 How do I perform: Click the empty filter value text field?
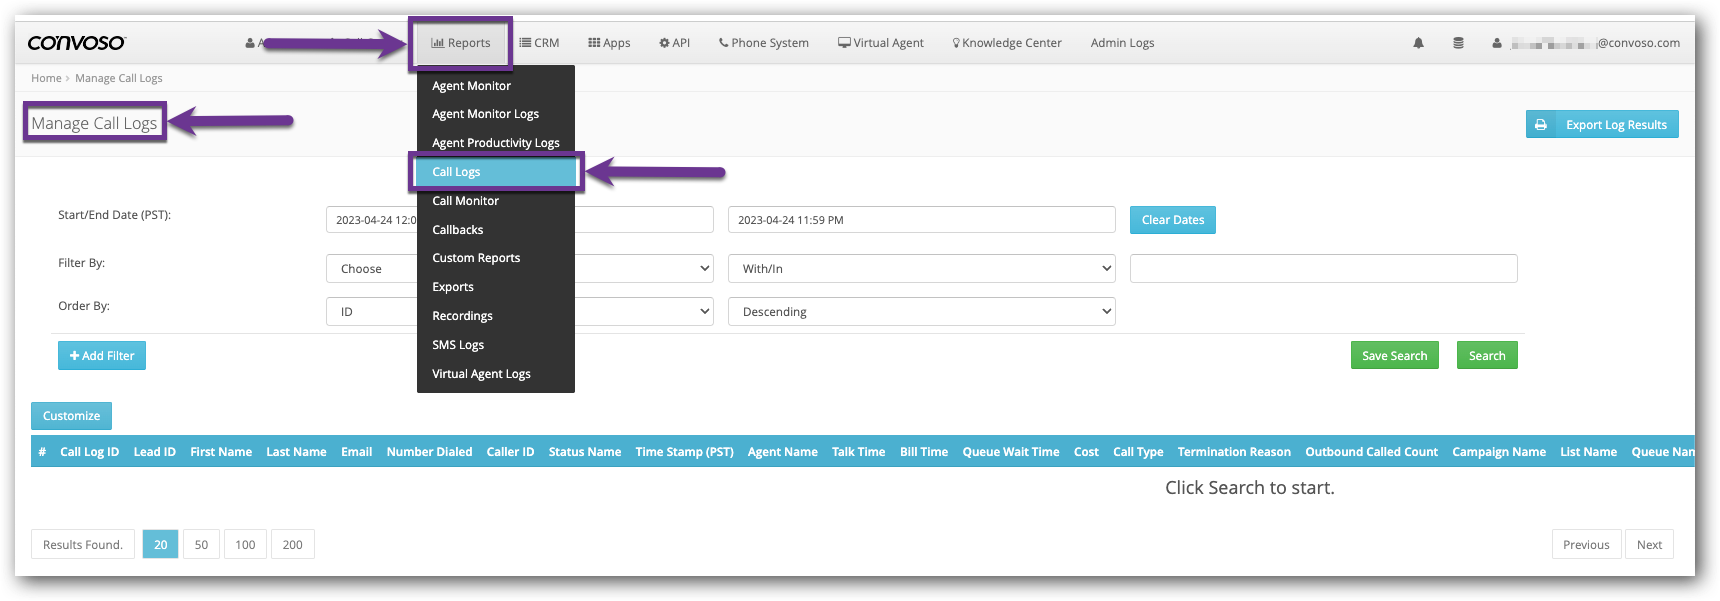coord(1324,269)
